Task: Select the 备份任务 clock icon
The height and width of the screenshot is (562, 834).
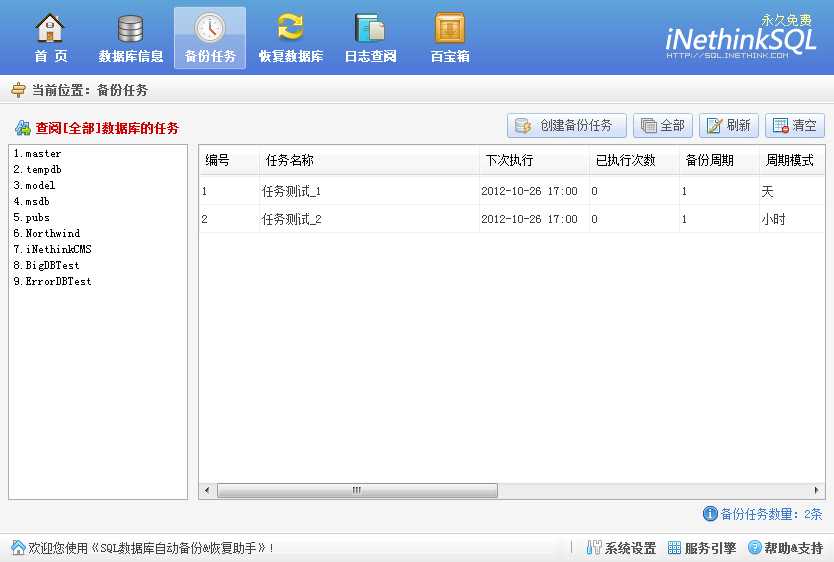Action: point(210,28)
